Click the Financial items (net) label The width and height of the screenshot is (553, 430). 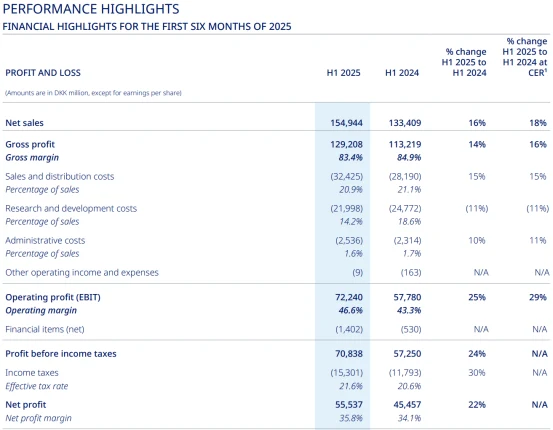[45, 329]
